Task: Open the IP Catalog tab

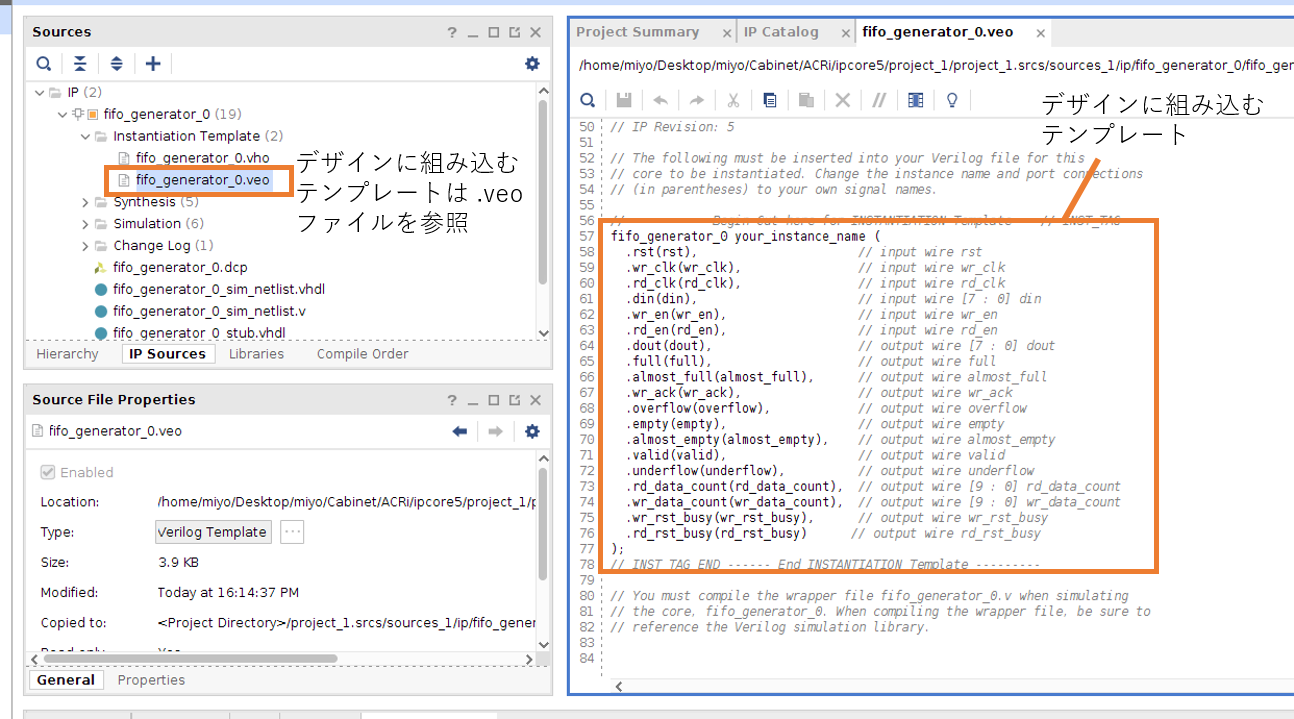Action: pyautogui.click(x=781, y=32)
